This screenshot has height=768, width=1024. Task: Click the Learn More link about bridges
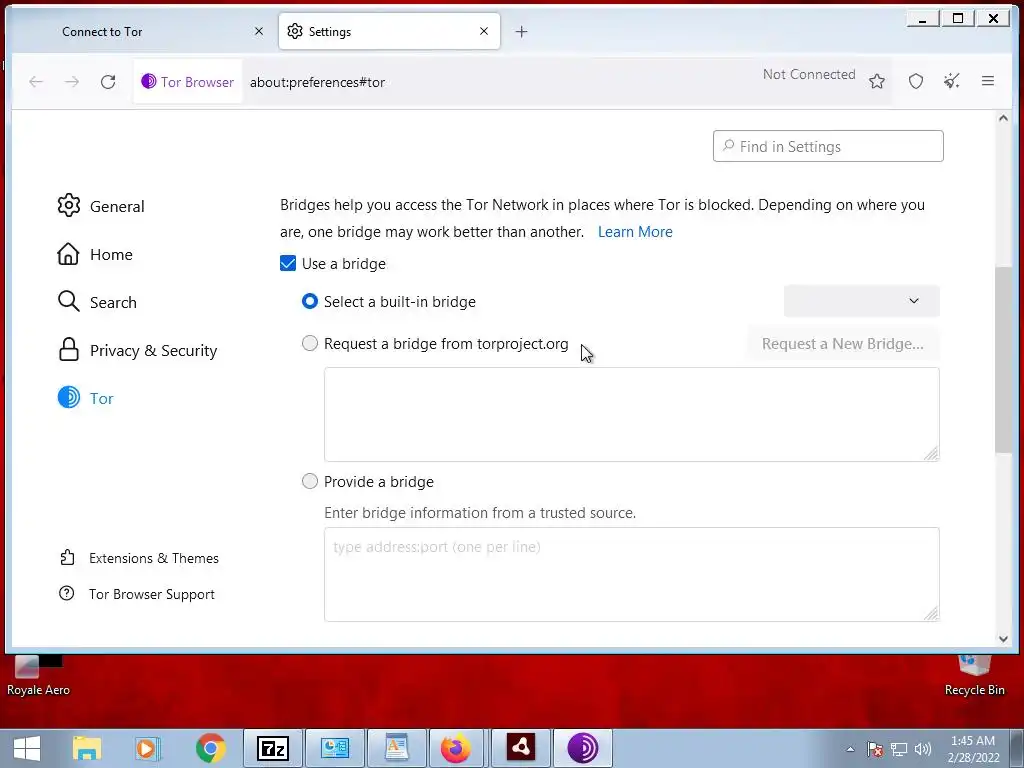click(x=635, y=232)
